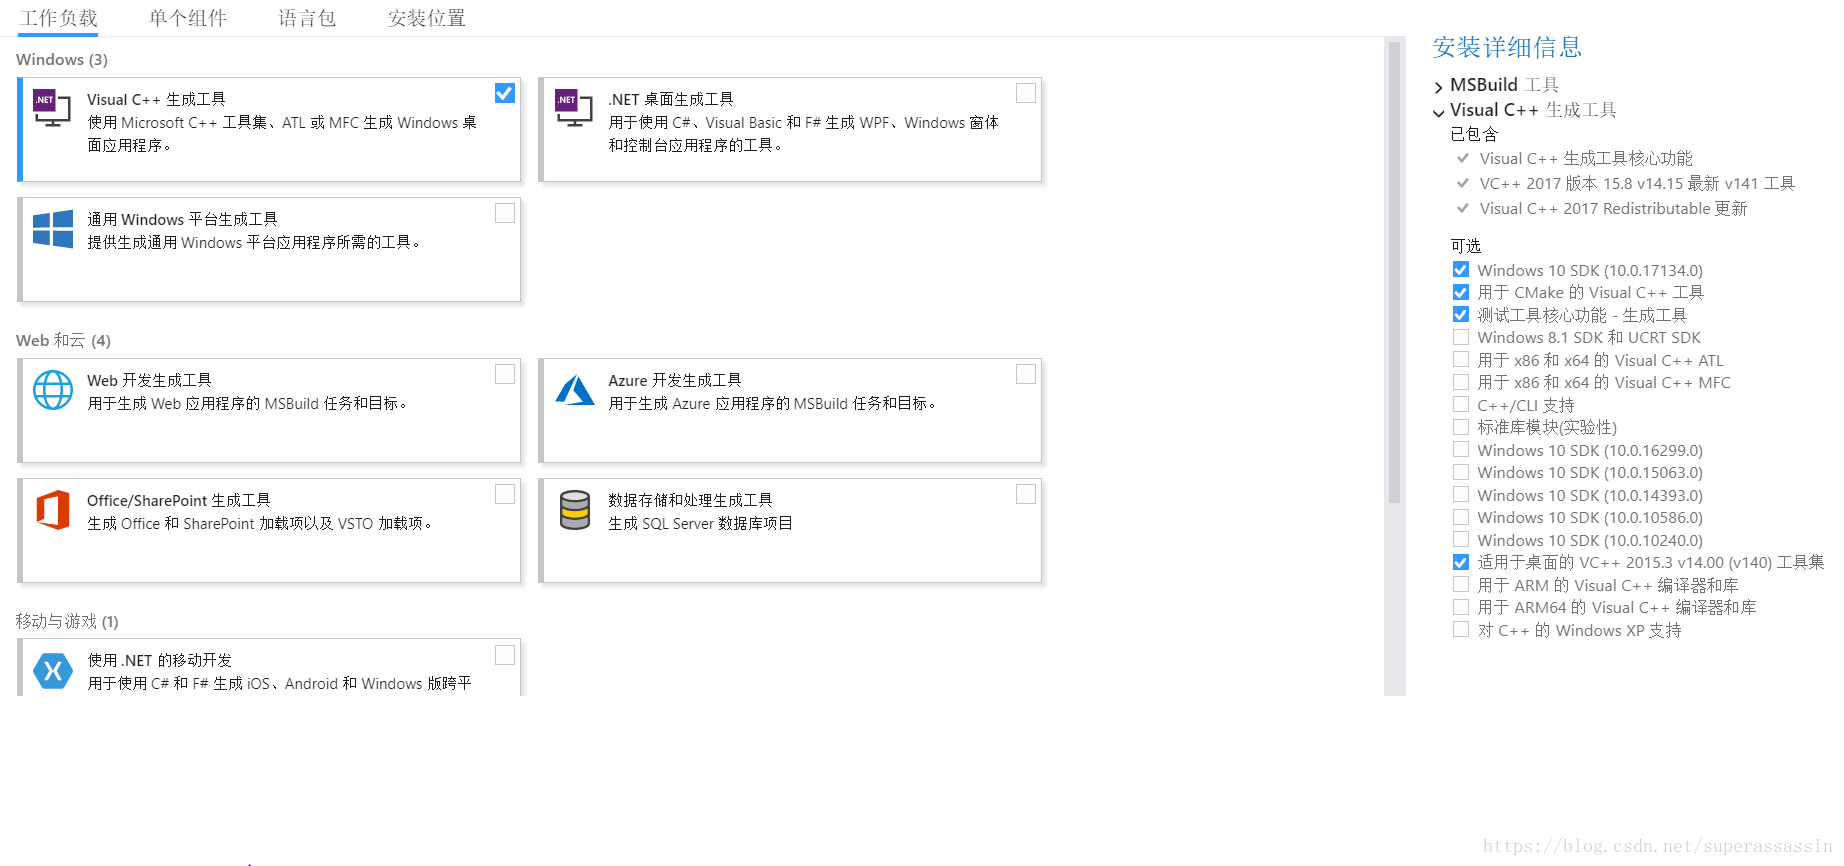Expand the MSBuild 工具 section
Image resolution: width=1844 pixels, height=866 pixels.
coord(1439,87)
